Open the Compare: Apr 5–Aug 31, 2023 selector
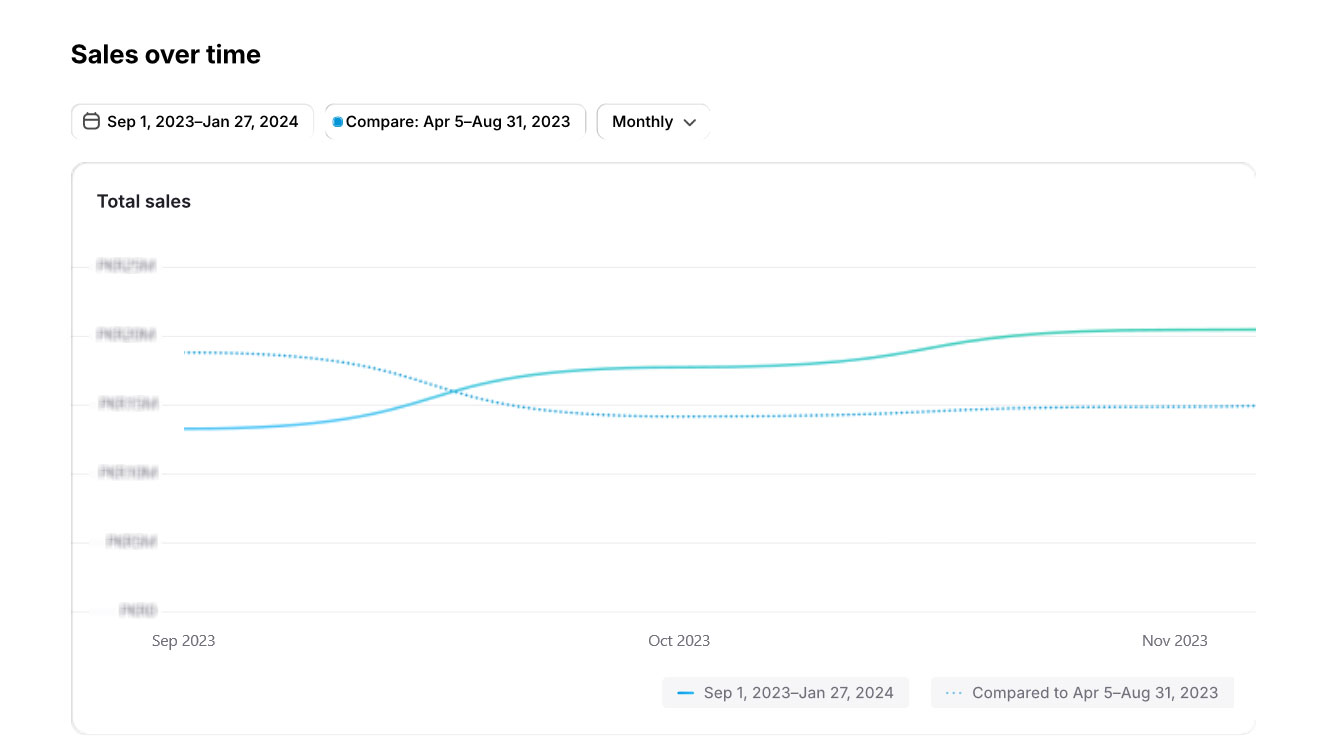Screen dimensions: 1337x753 pyautogui.click(x=457, y=122)
